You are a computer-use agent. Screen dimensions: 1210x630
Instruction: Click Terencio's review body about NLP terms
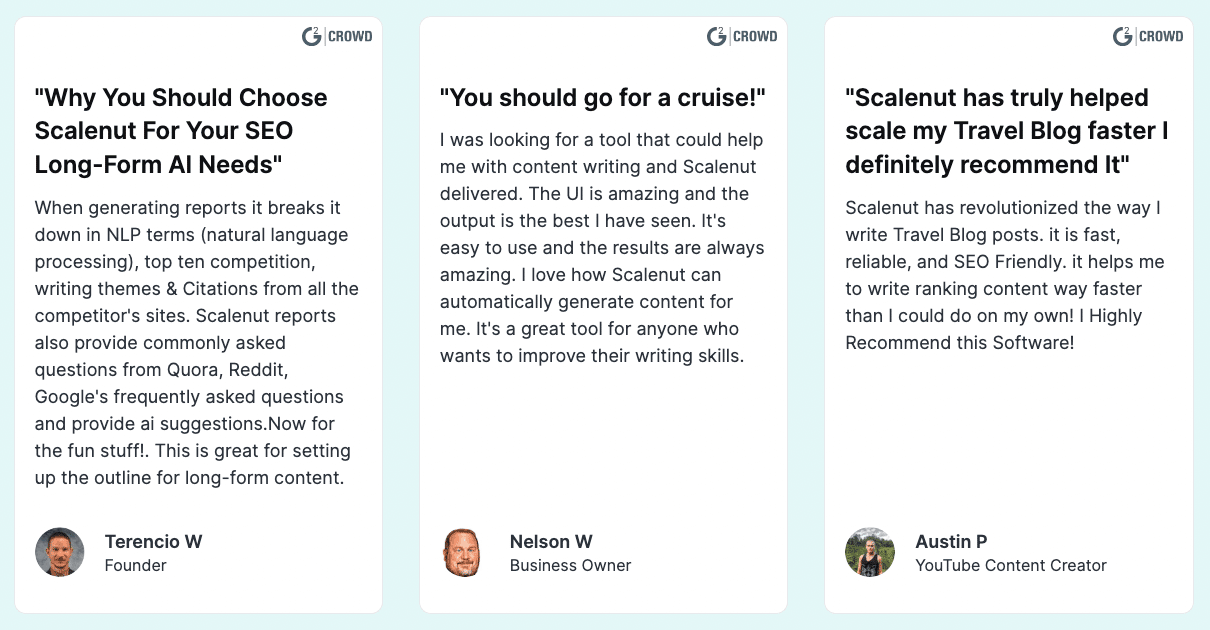click(x=197, y=343)
